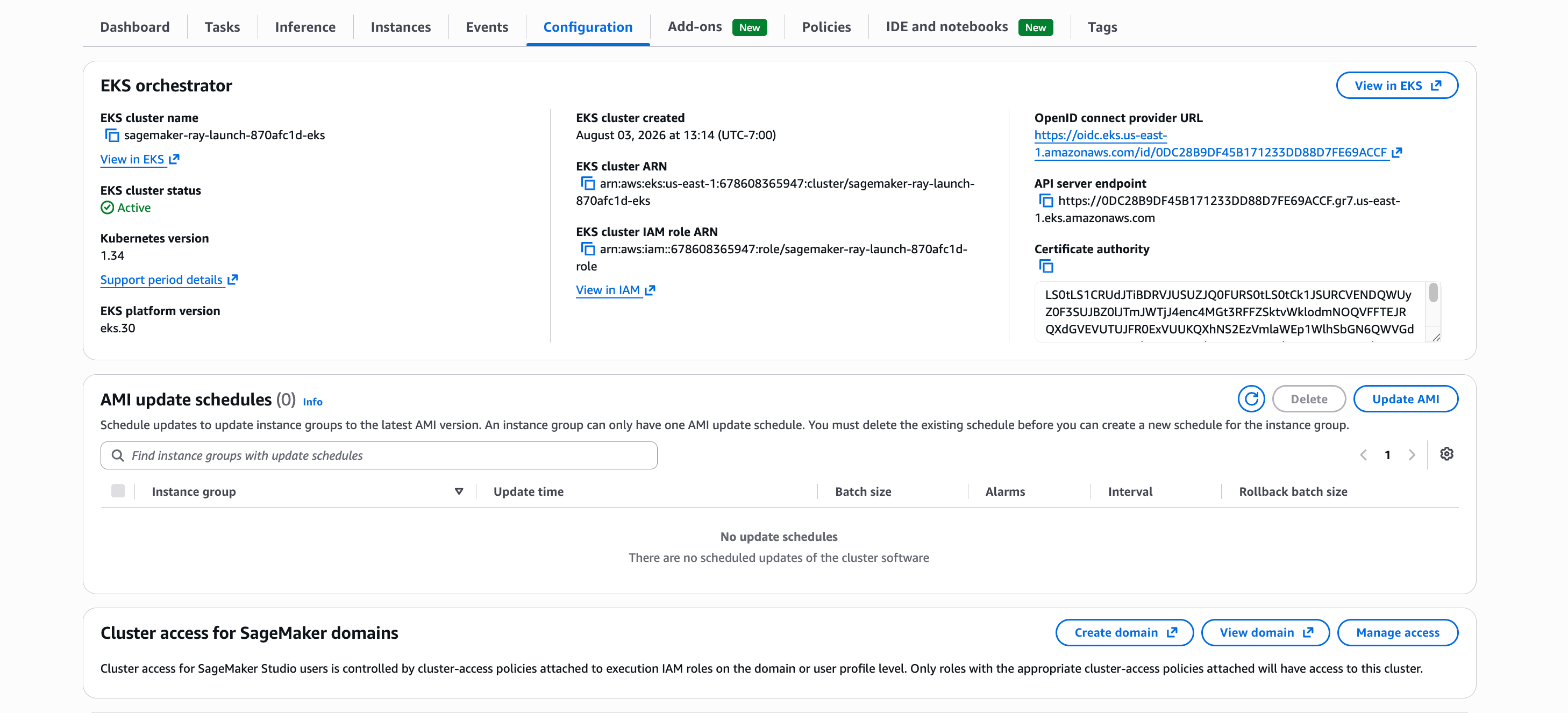Click the Update AMI button
This screenshot has width=1568, height=713.
[x=1406, y=399]
